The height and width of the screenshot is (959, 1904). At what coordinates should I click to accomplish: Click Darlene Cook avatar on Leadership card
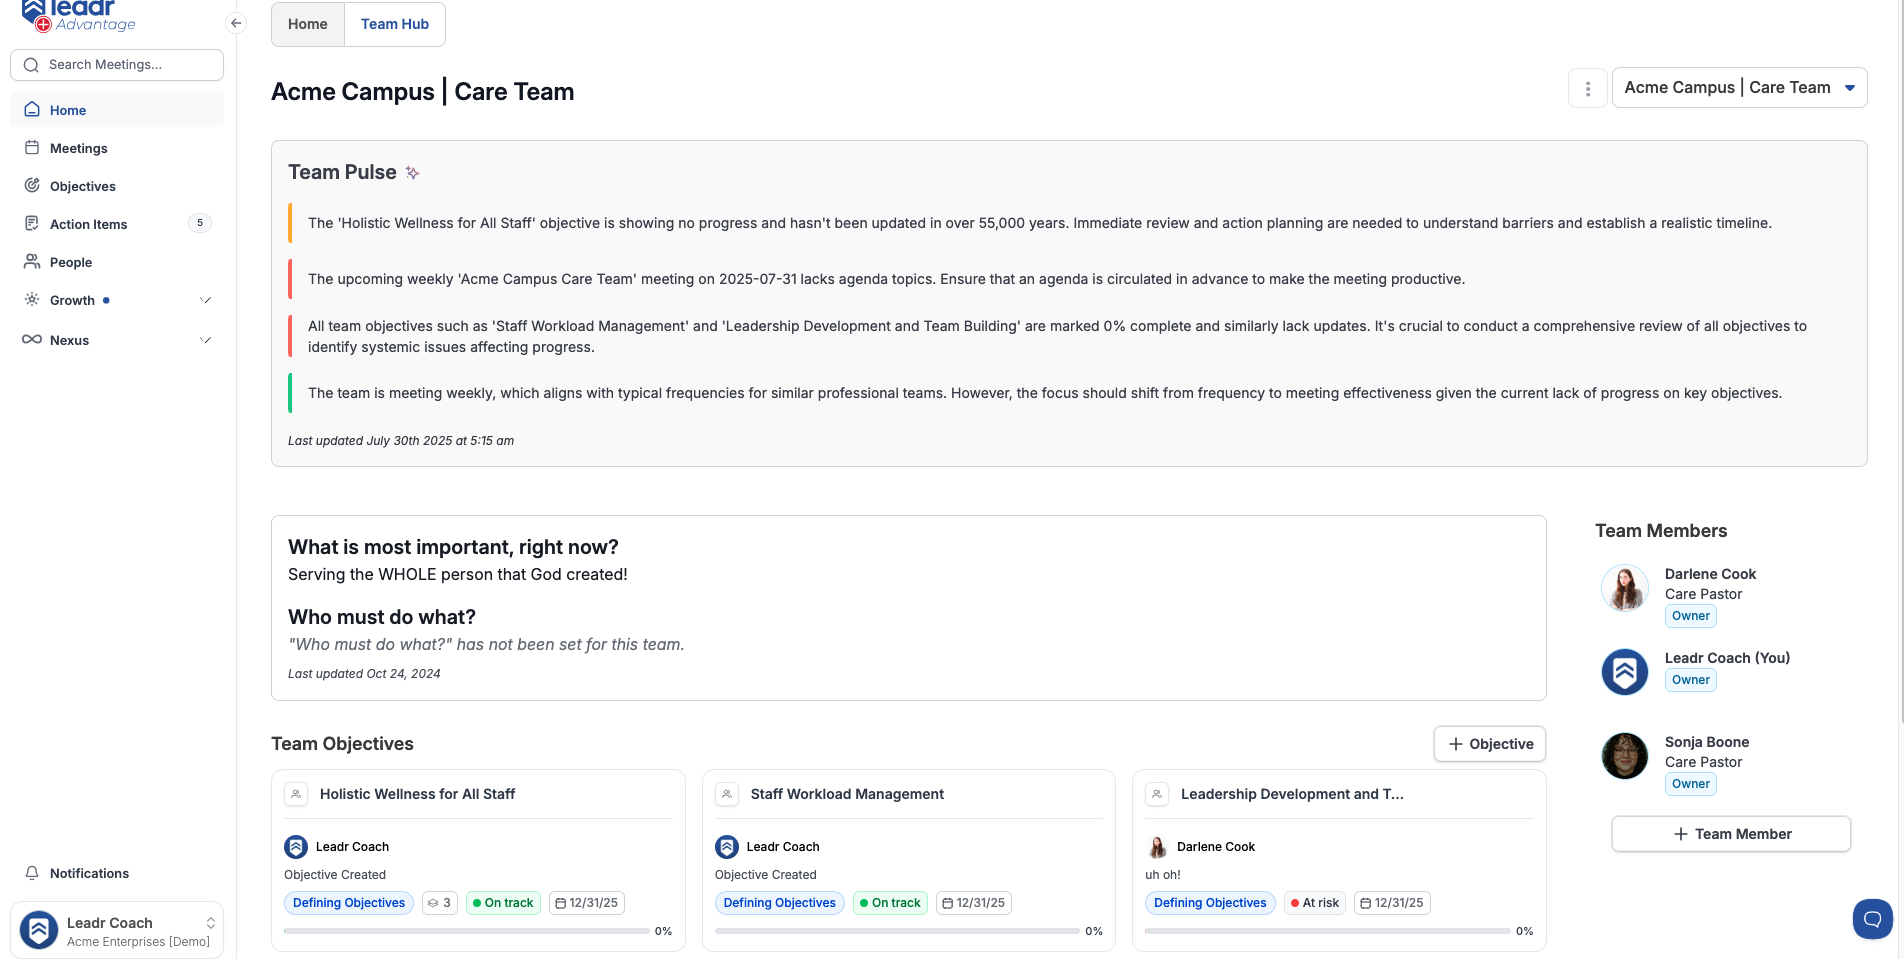[x=1157, y=847]
